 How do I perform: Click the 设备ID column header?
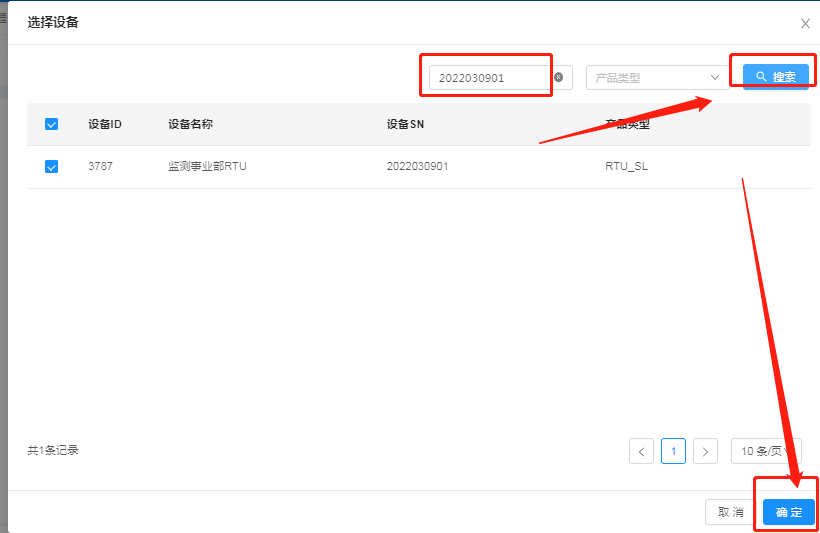click(105, 124)
